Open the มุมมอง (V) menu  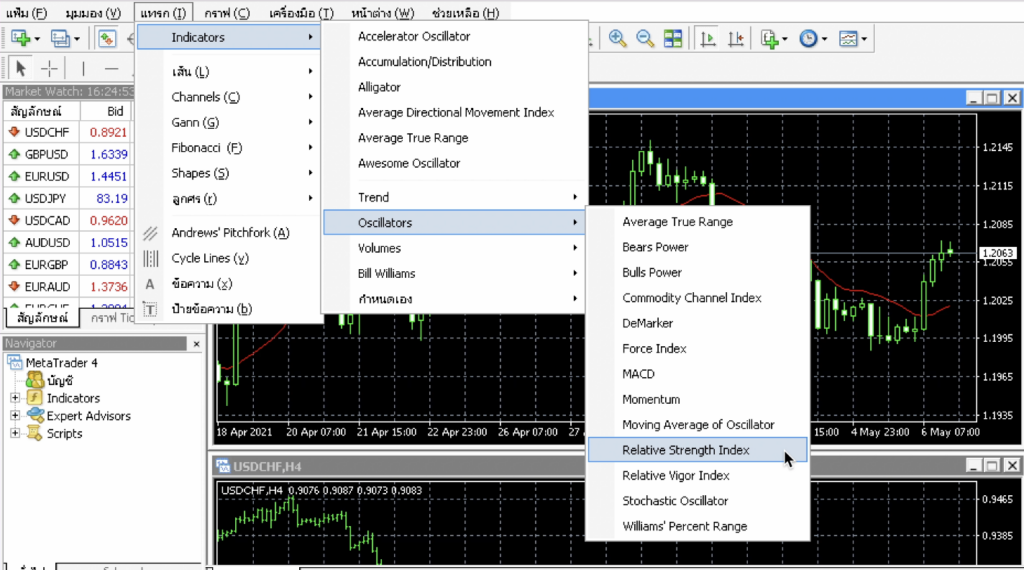[x=93, y=12]
